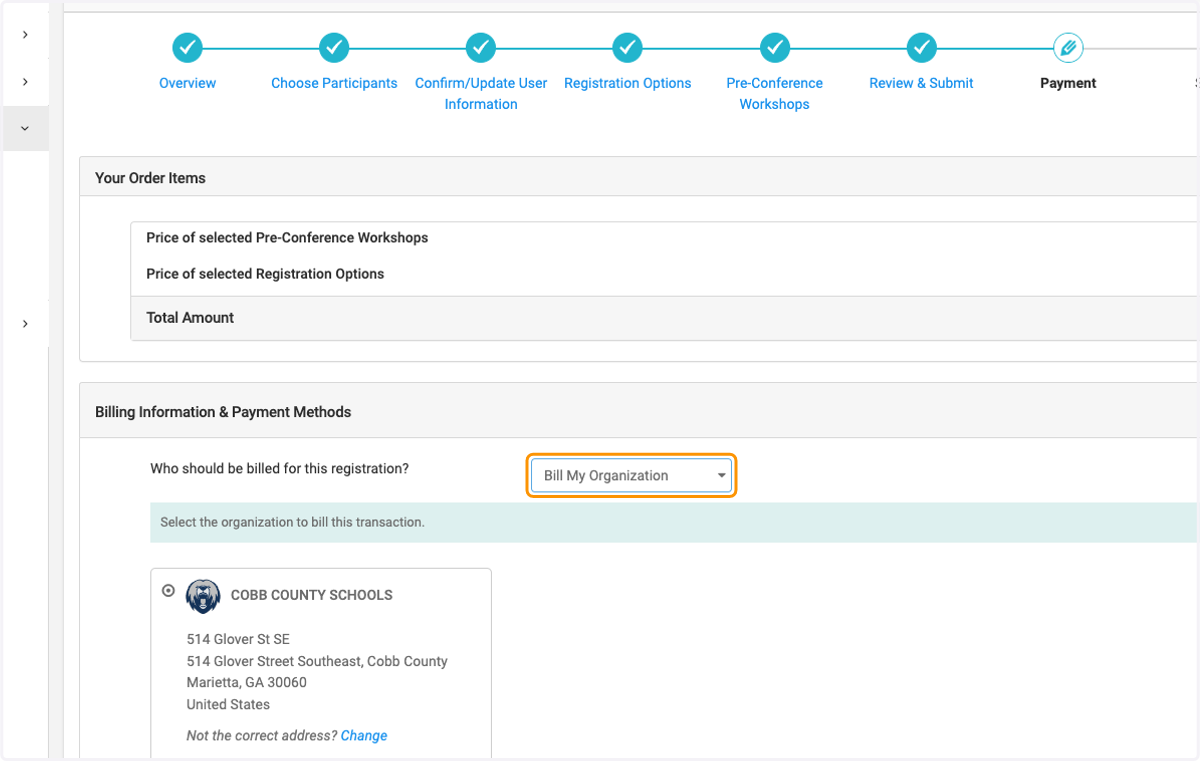The image size is (1200, 761).
Task: Open the Bill My Organization dropdown
Action: coord(632,476)
